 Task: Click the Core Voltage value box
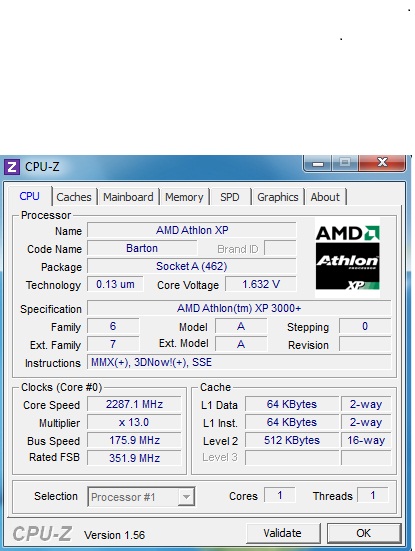pos(261,284)
